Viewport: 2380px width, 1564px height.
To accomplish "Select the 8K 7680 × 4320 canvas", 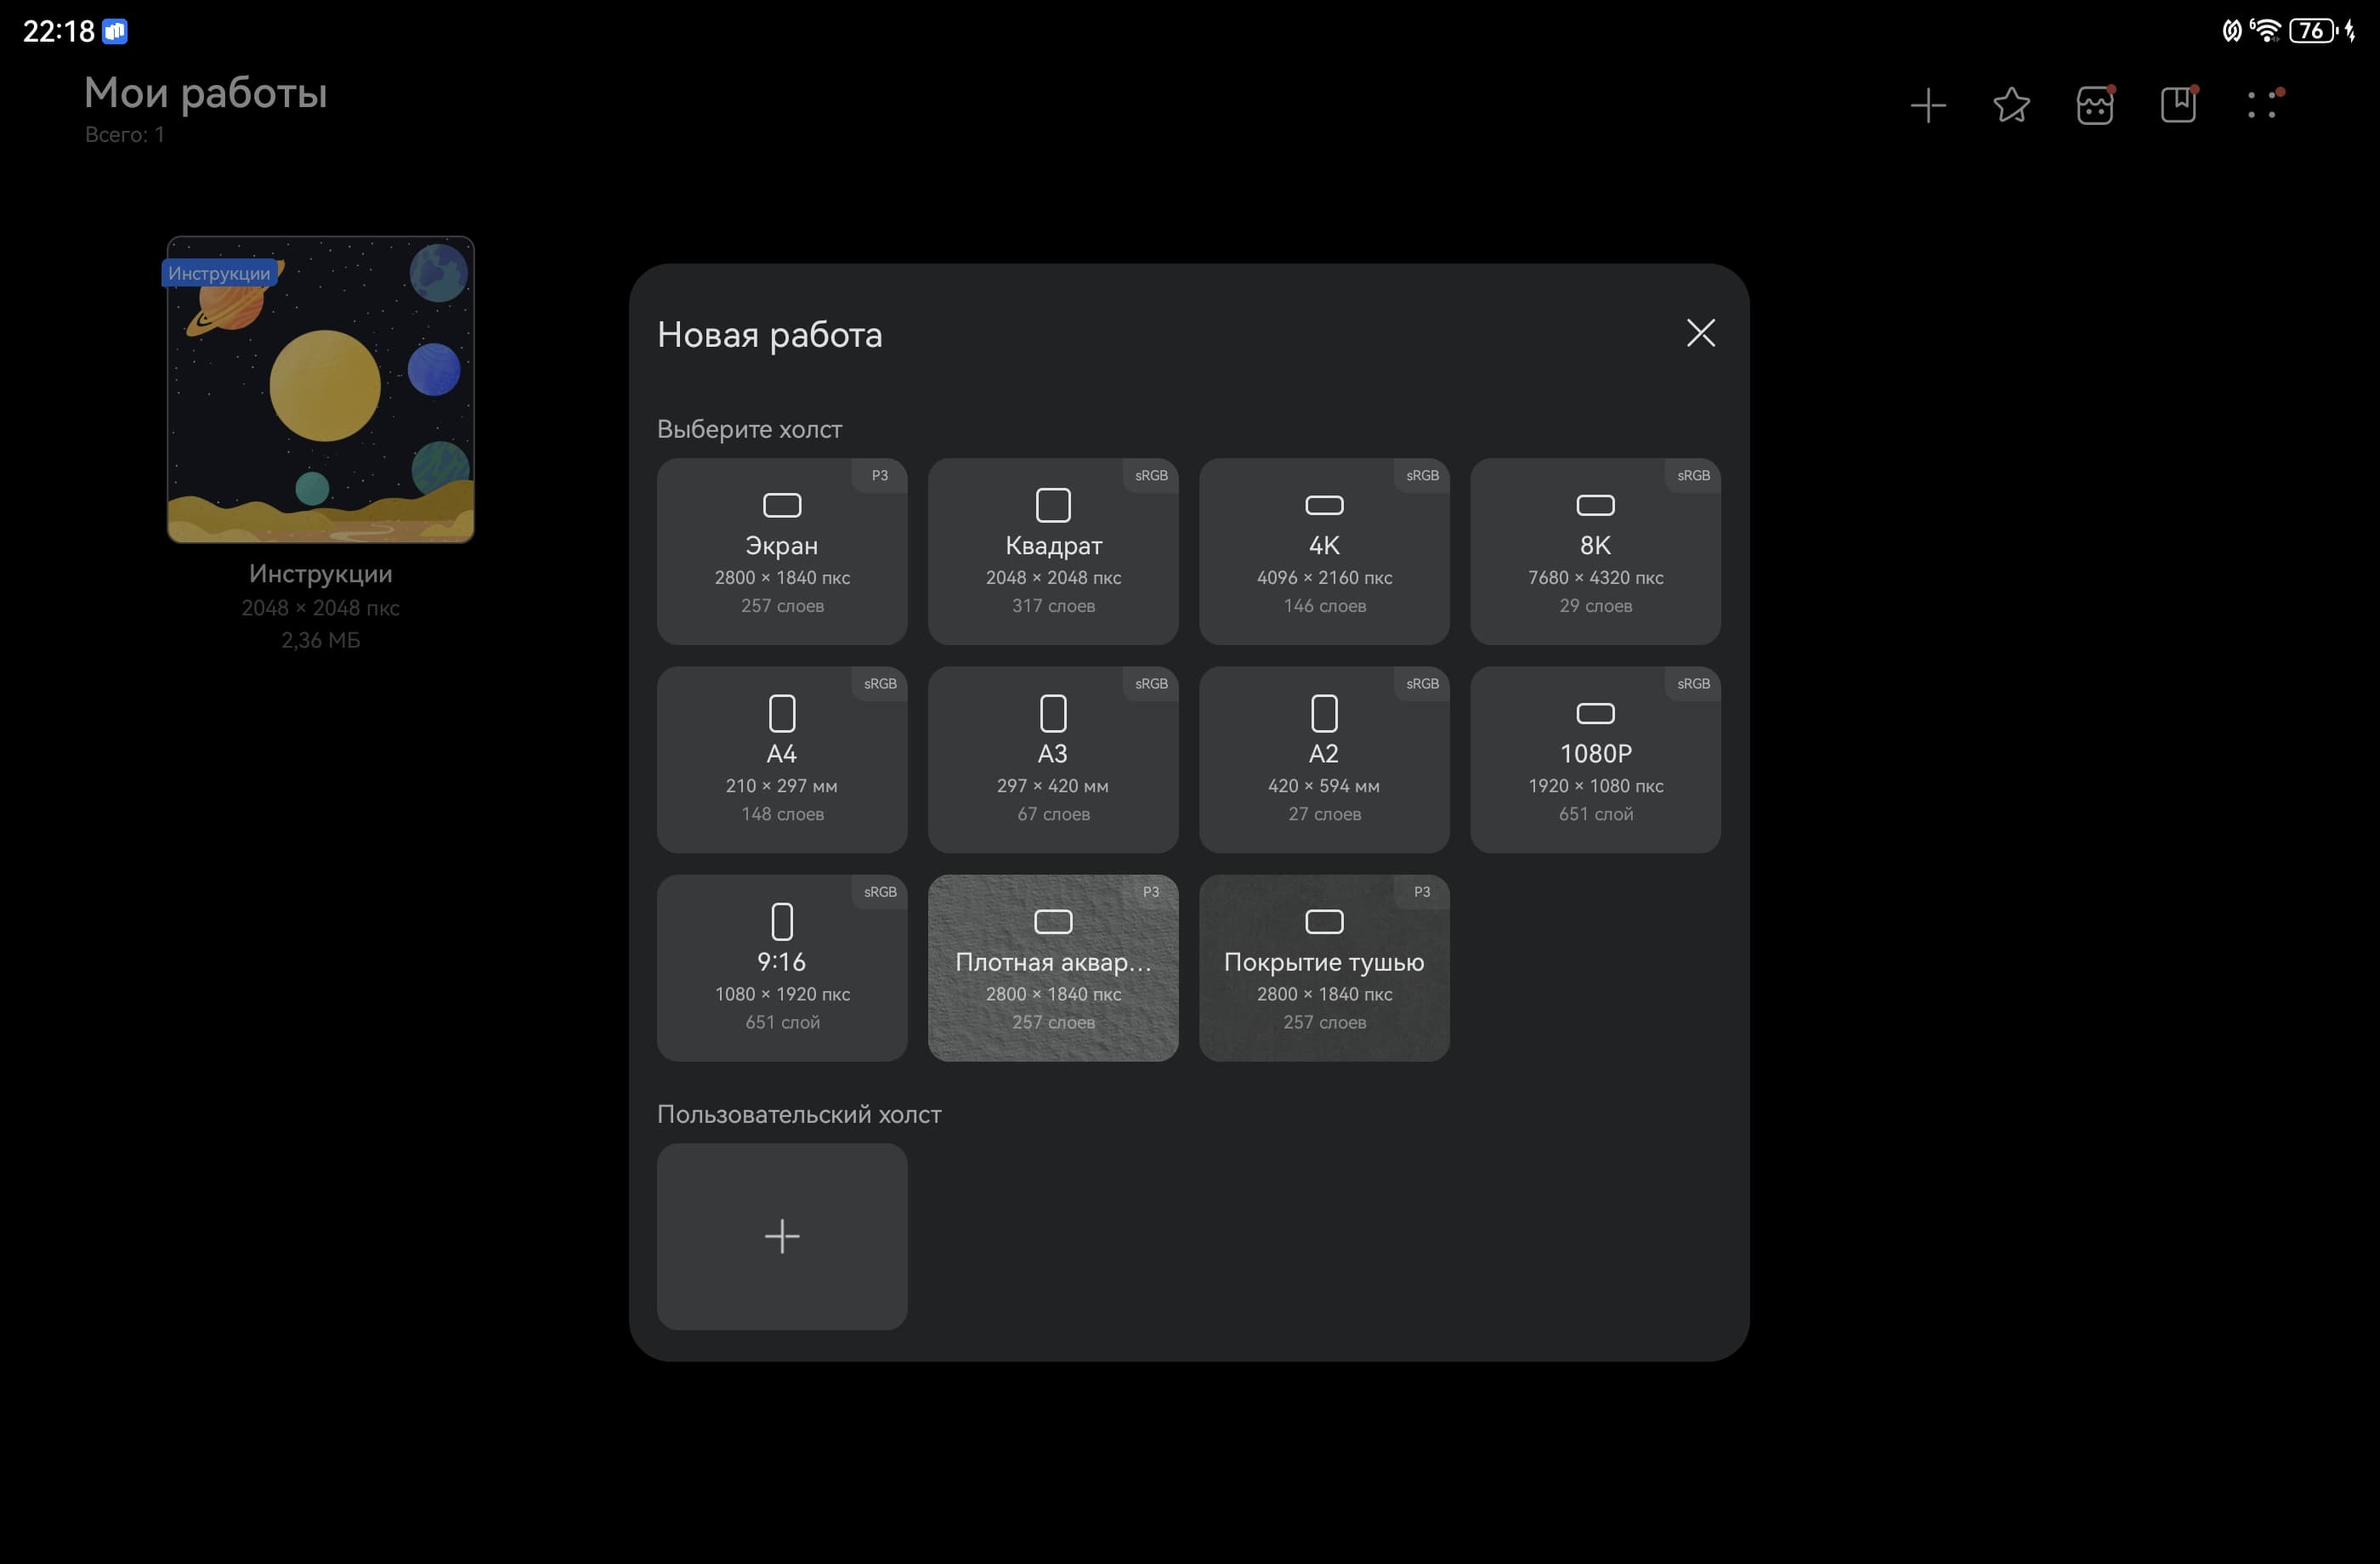I will (1595, 551).
